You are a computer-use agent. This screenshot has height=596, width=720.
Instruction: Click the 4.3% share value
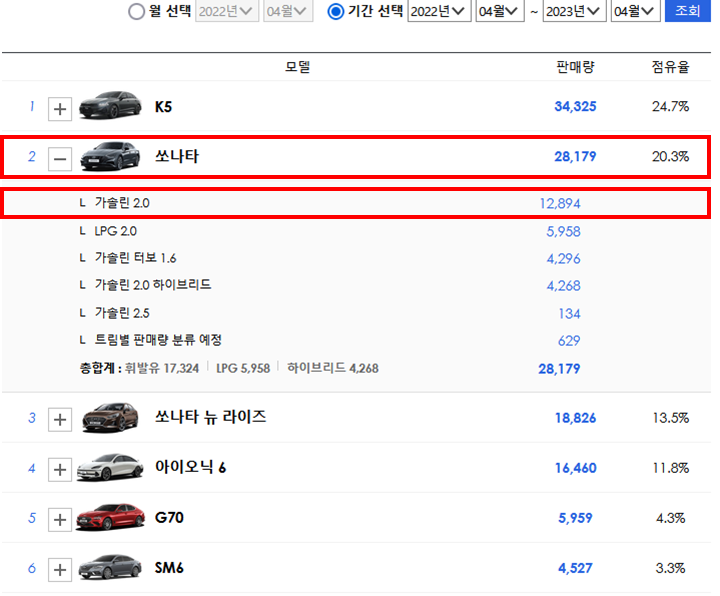[670, 518]
